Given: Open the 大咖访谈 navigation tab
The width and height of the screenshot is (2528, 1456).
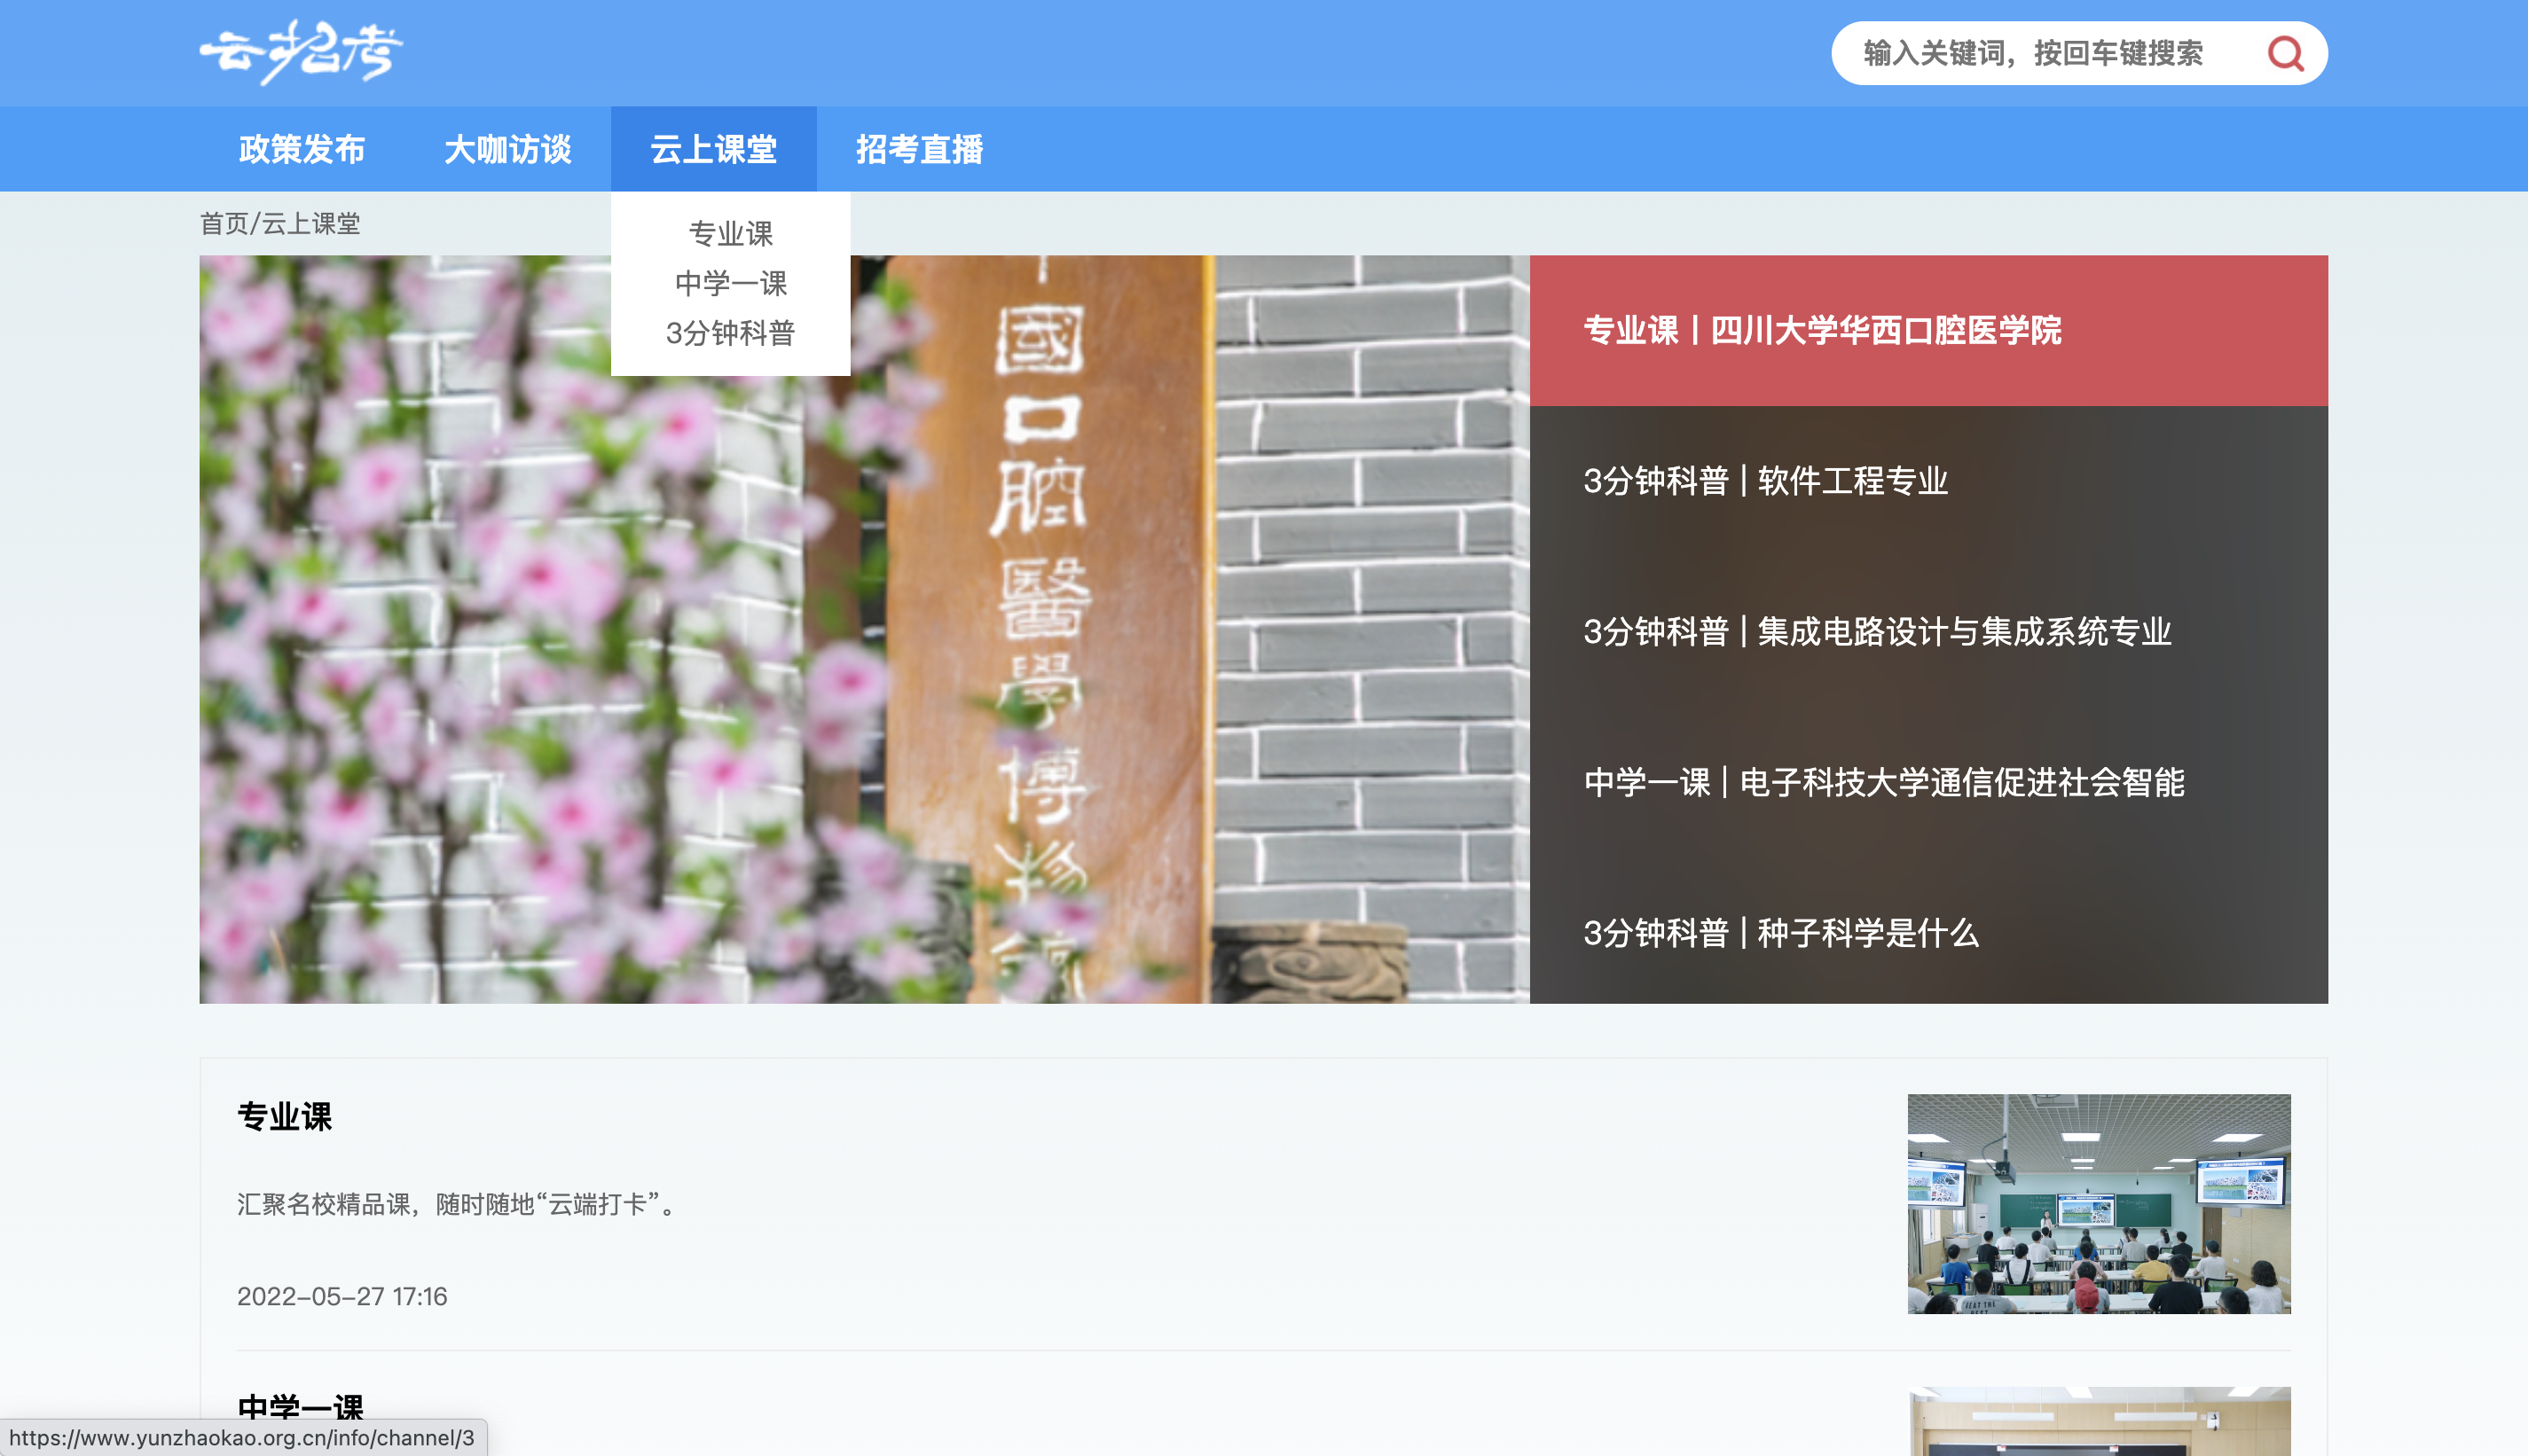Looking at the screenshot, I should point(508,149).
